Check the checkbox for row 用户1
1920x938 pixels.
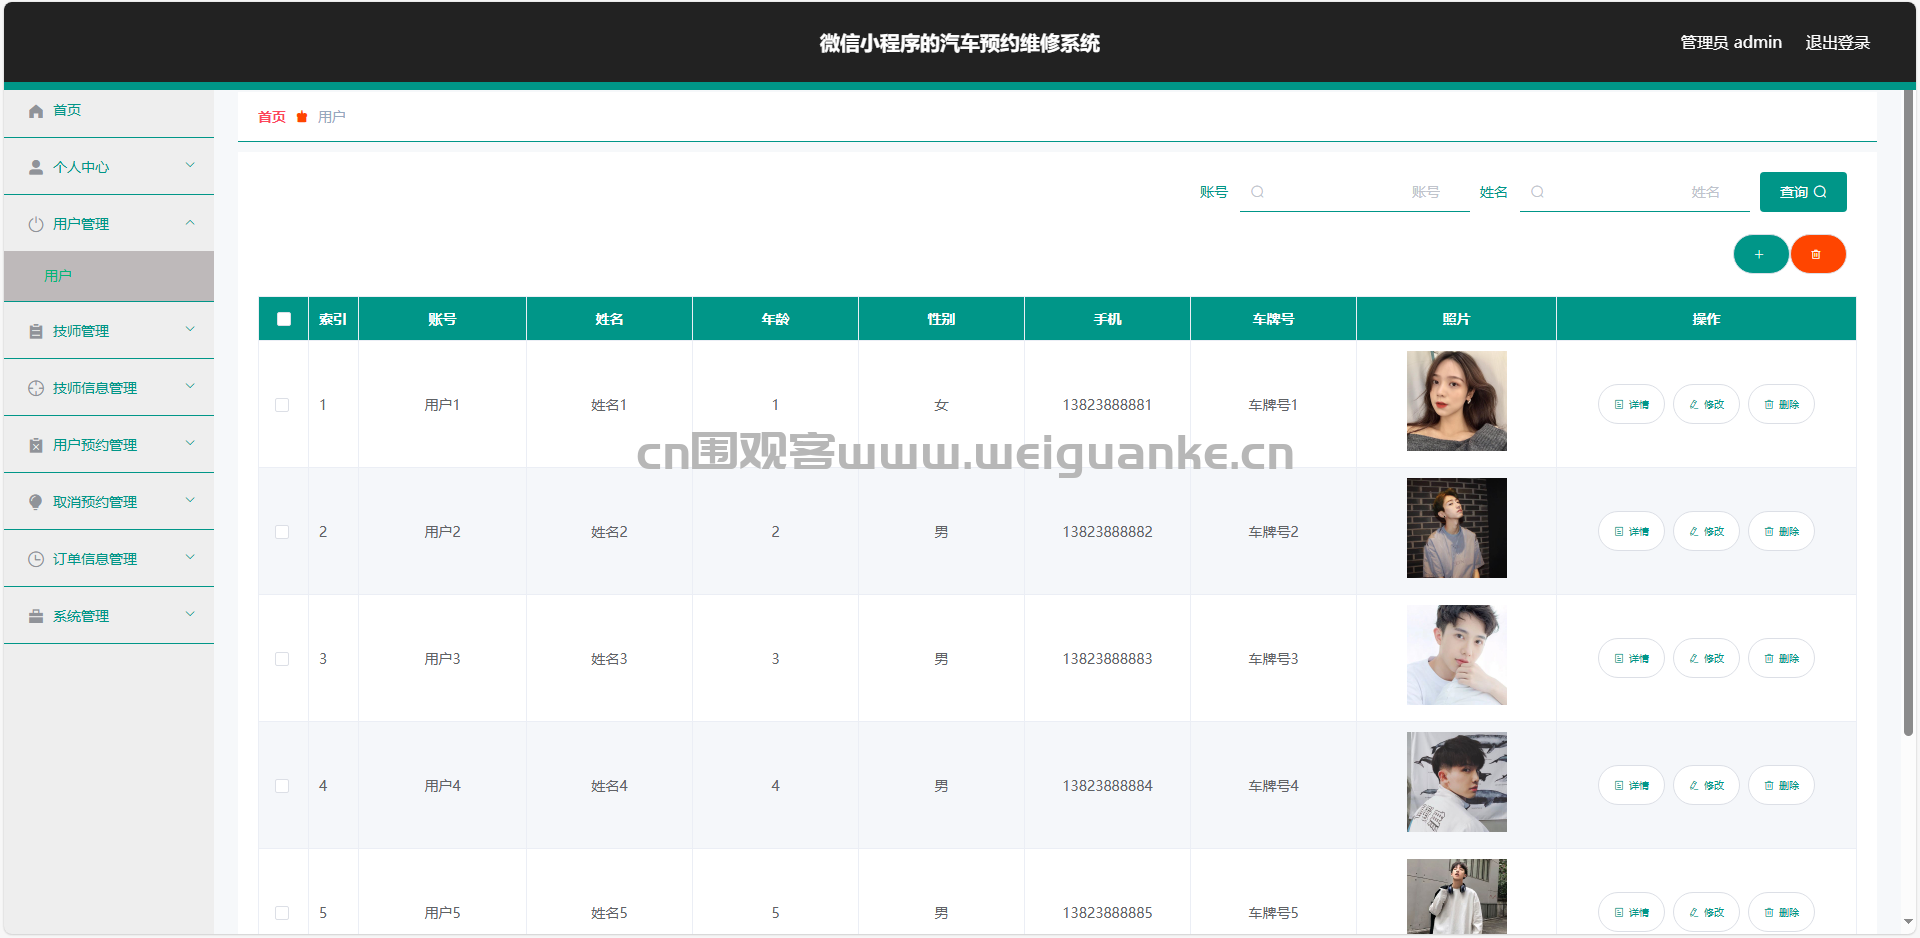point(282,405)
